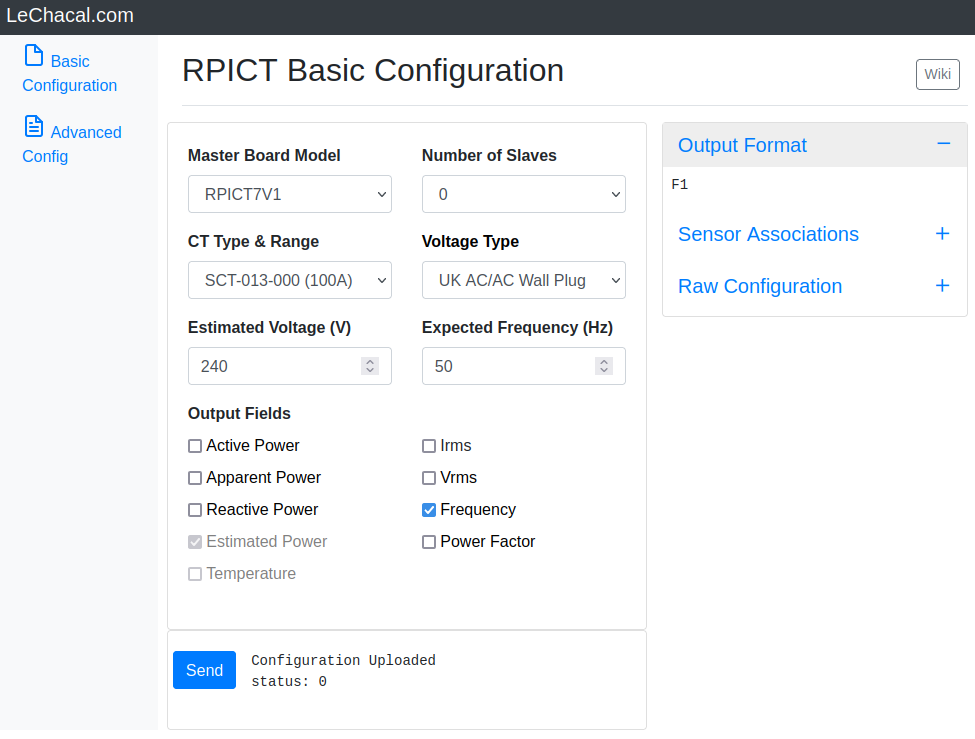This screenshot has height=739, width=975.
Task: Click the Basic Configuration page icon
Action: point(34,55)
